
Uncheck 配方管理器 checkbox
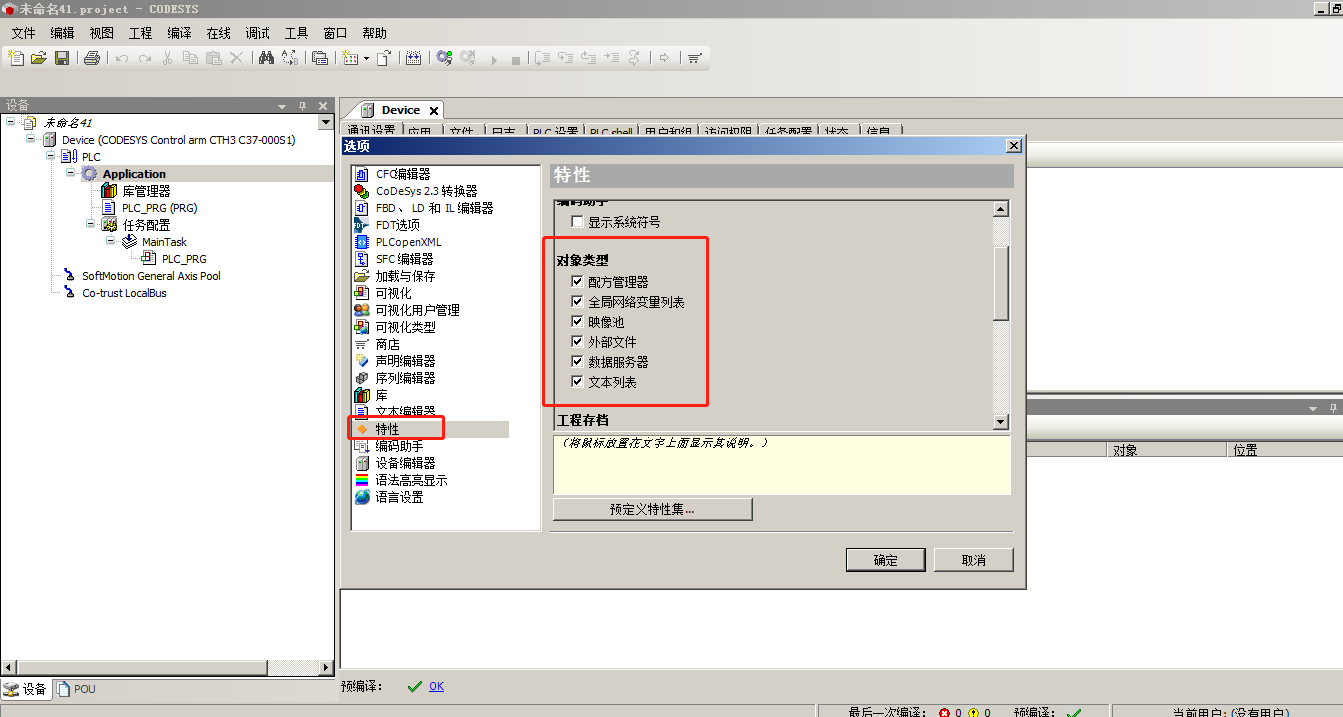(x=577, y=281)
